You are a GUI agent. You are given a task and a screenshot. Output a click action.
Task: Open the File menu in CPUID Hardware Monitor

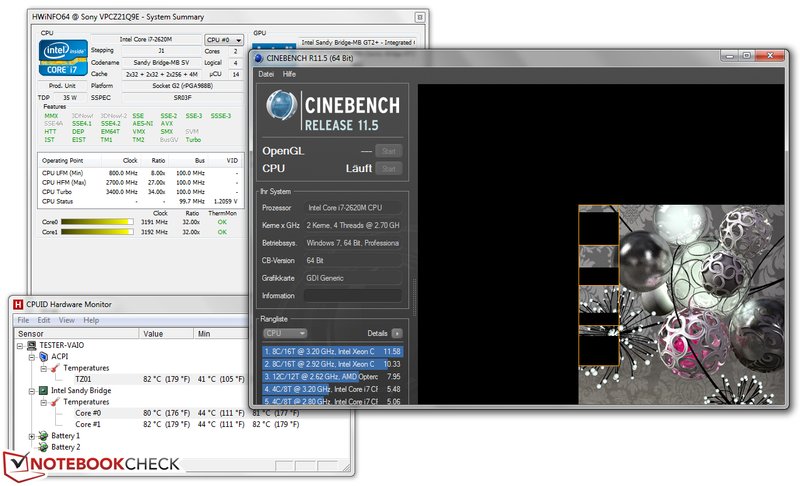click(x=23, y=320)
